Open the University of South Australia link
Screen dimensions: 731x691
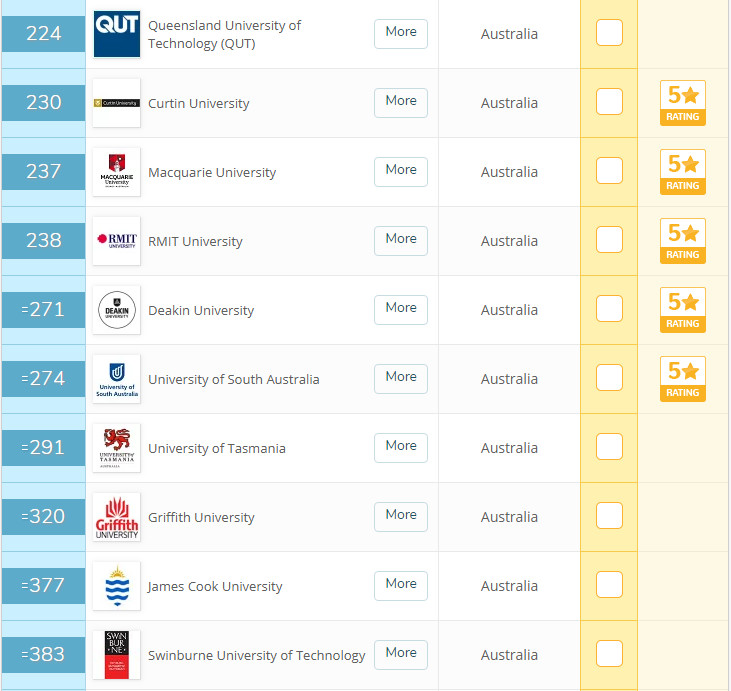(x=234, y=380)
